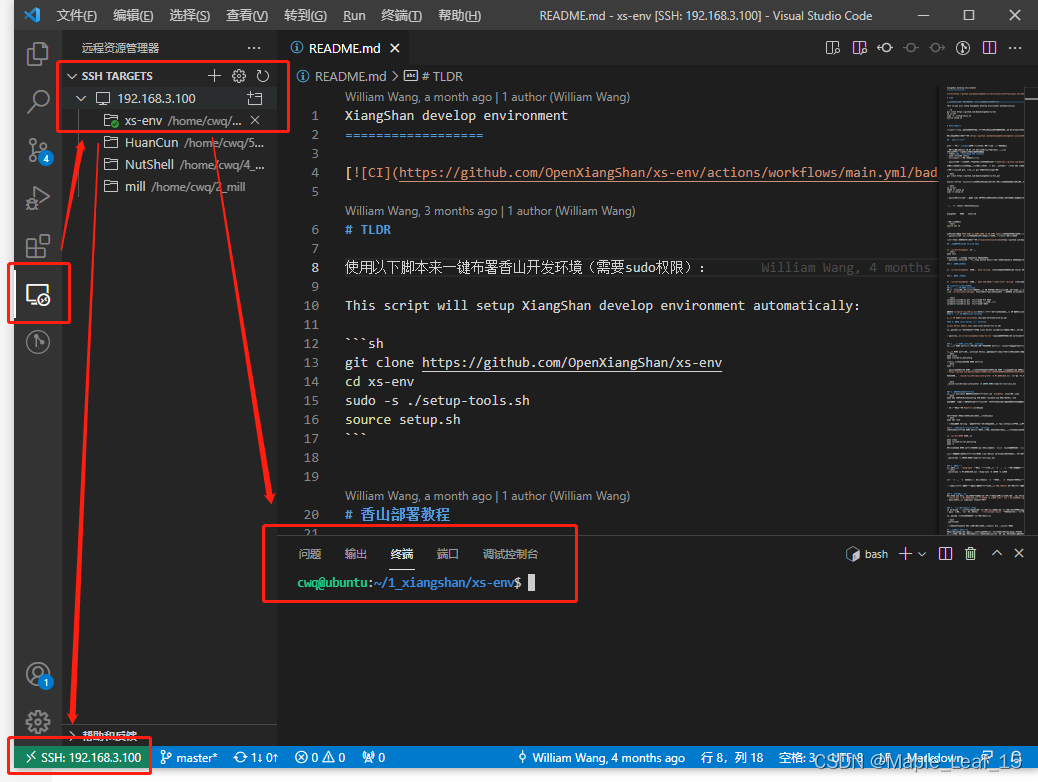
Task: Open editor more actions menu
Action: [x=1015, y=48]
